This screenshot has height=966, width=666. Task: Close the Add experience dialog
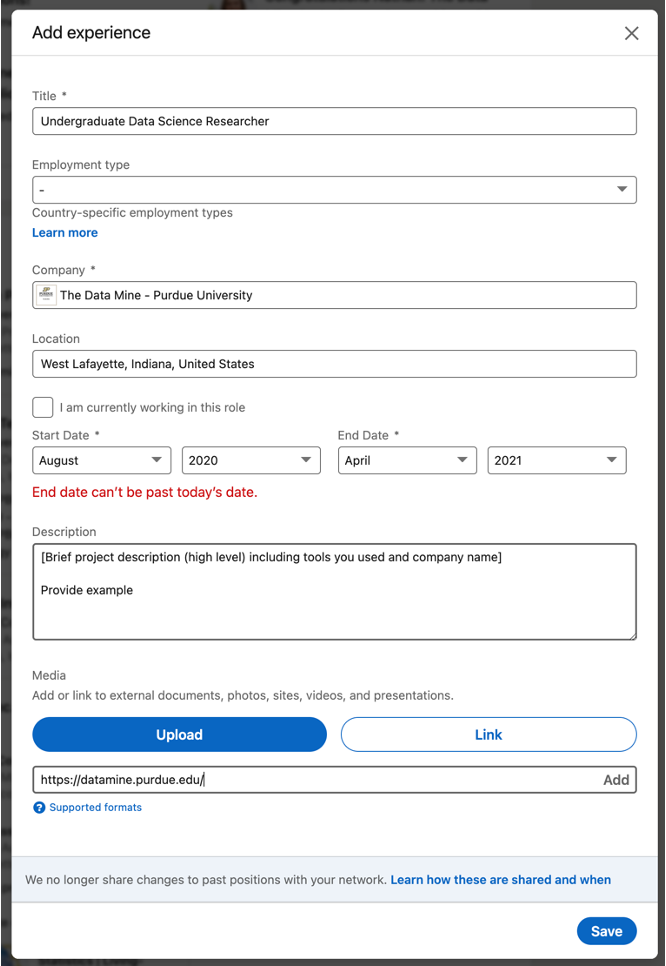(x=631, y=33)
